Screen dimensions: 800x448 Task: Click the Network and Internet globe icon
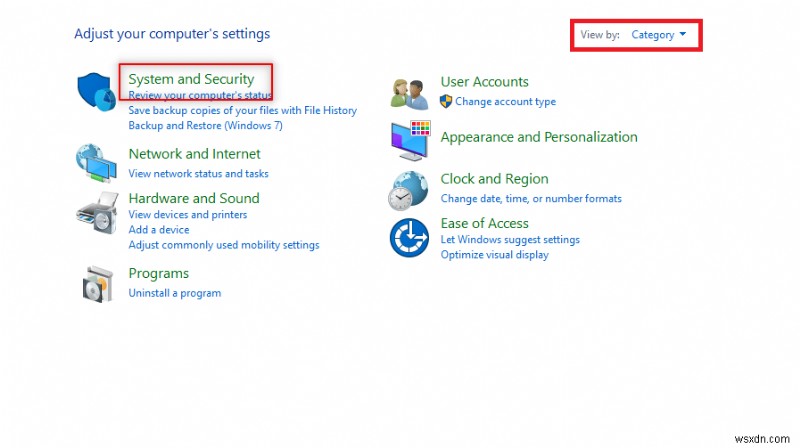[x=98, y=161]
